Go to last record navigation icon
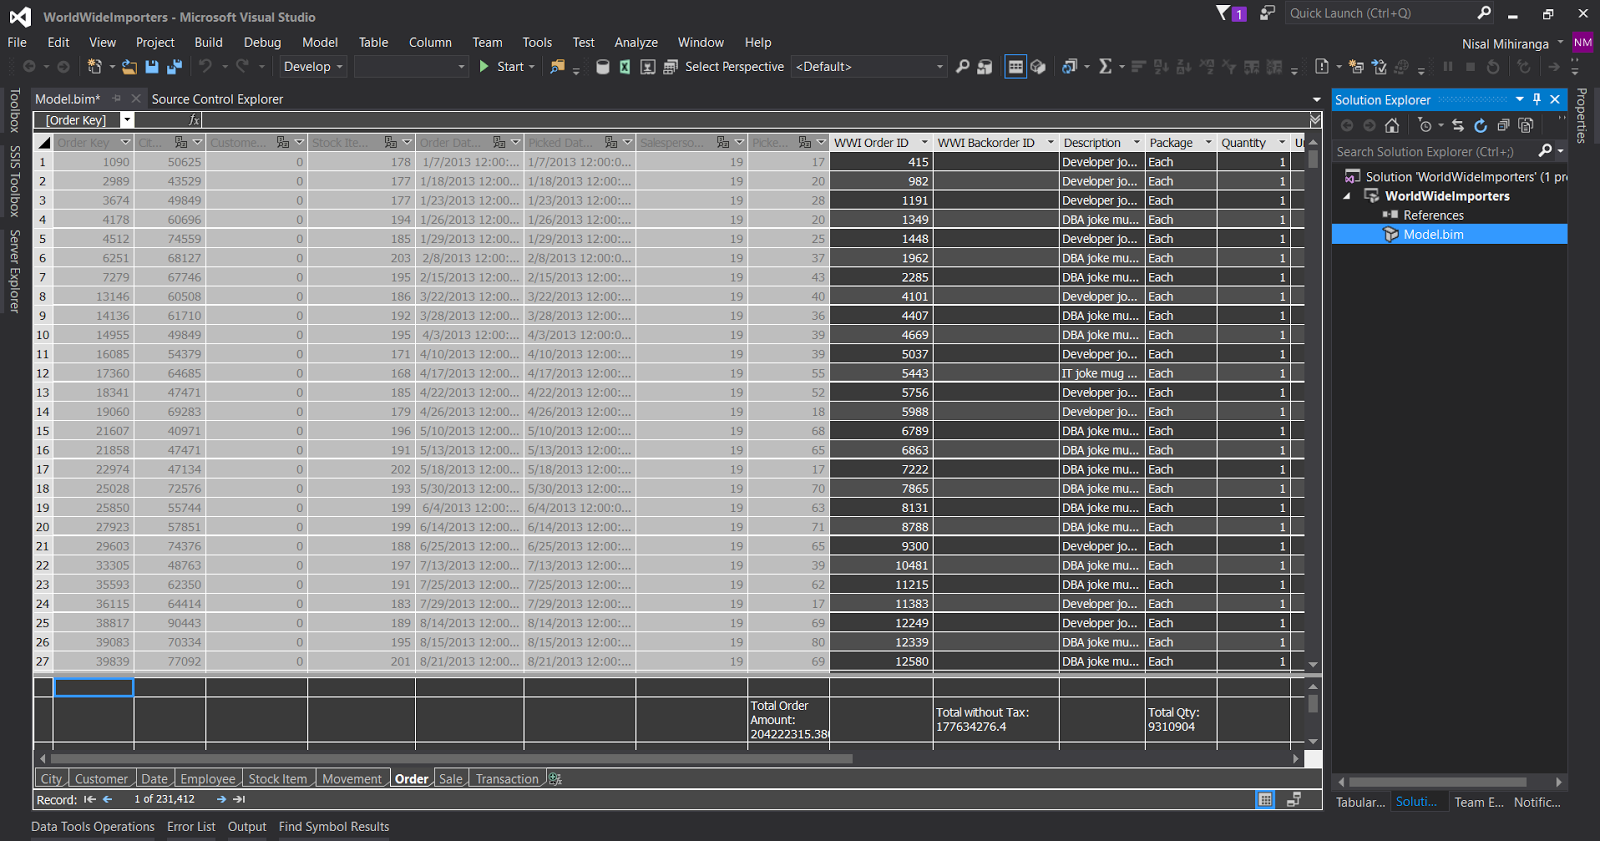The width and height of the screenshot is (1600, 841). [239, 799]
